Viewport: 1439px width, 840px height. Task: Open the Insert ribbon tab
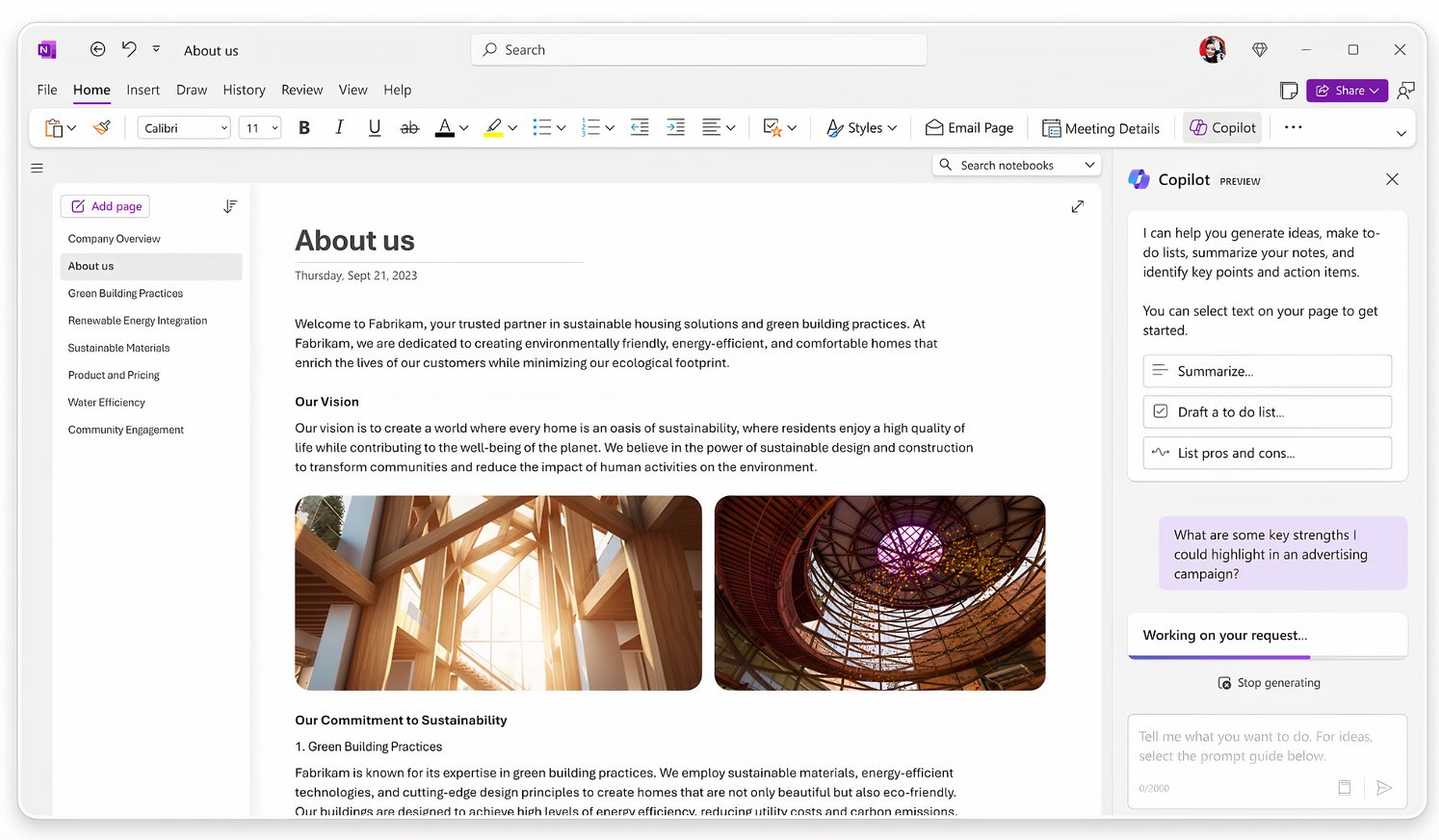[x=143, y=89]
